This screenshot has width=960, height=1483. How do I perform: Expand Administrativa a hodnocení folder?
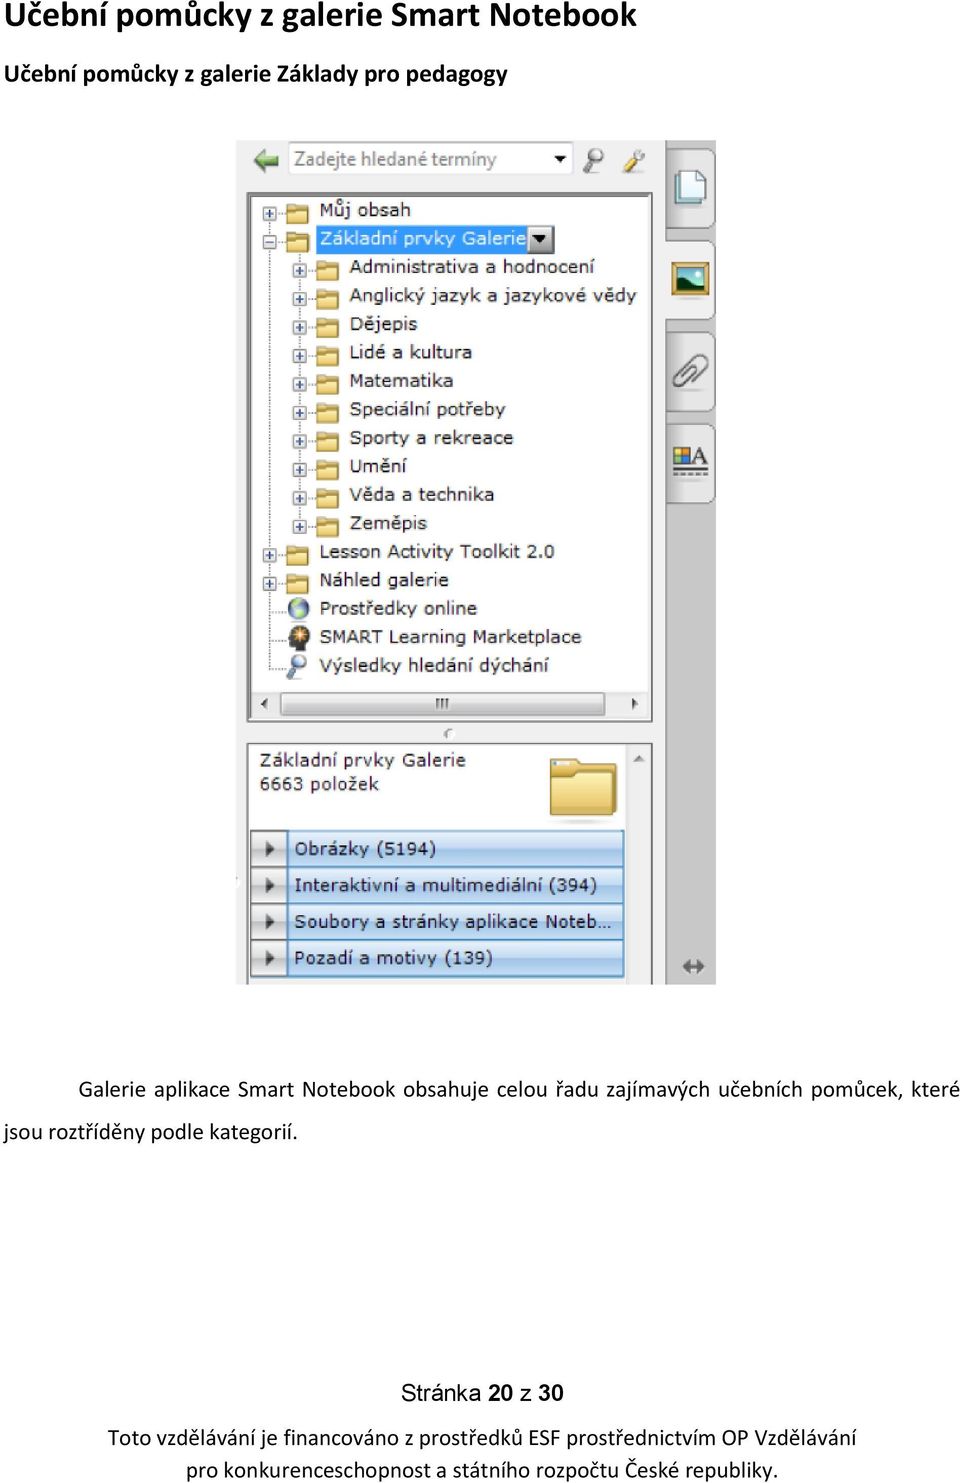pyautogui.click(x=299, y=270)
